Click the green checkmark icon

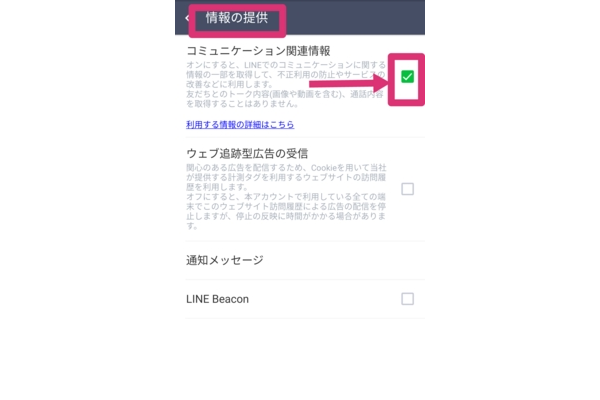click(x=407, y=77)
